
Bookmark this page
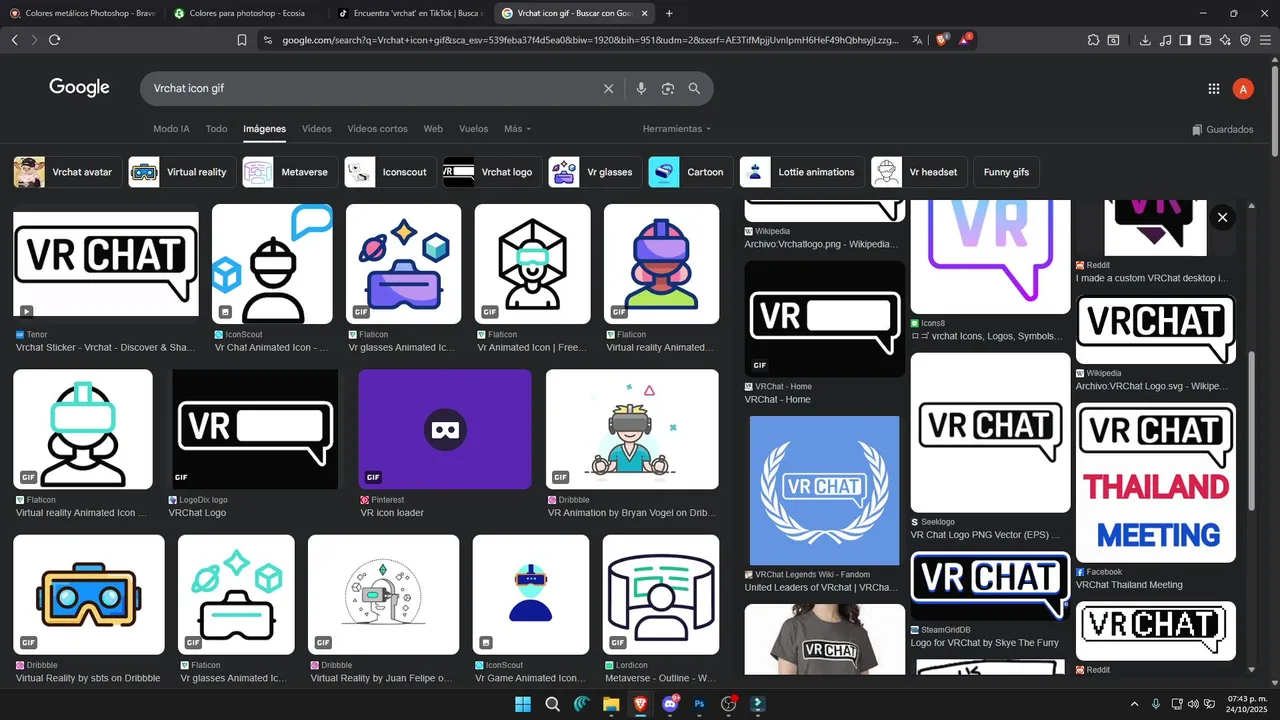coord(242,40)
